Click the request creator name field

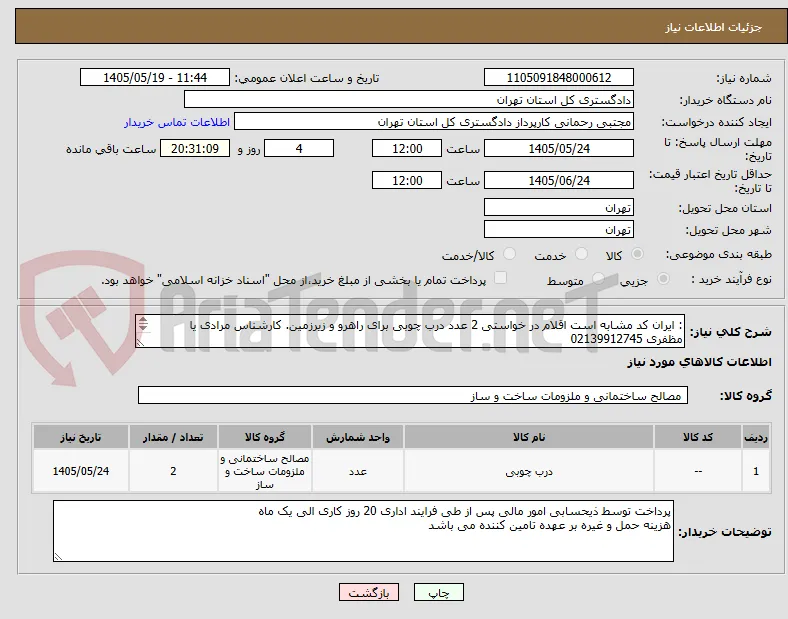pos(434,122)
